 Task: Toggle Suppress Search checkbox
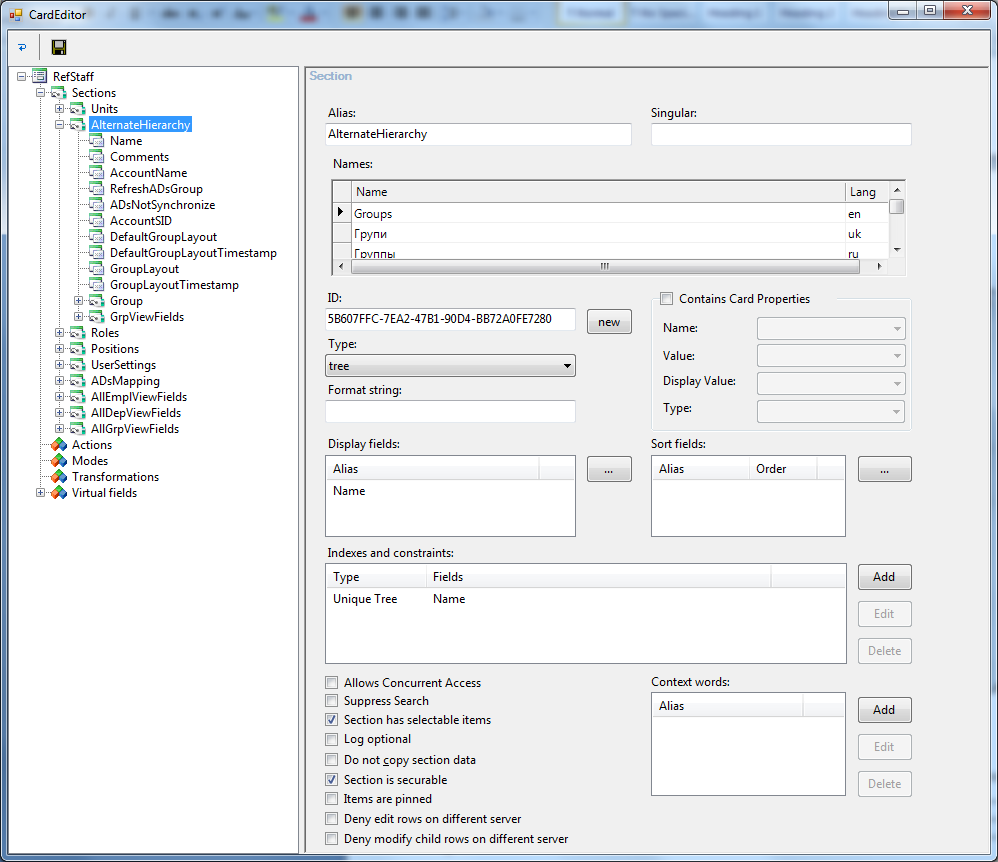point(332,701)
